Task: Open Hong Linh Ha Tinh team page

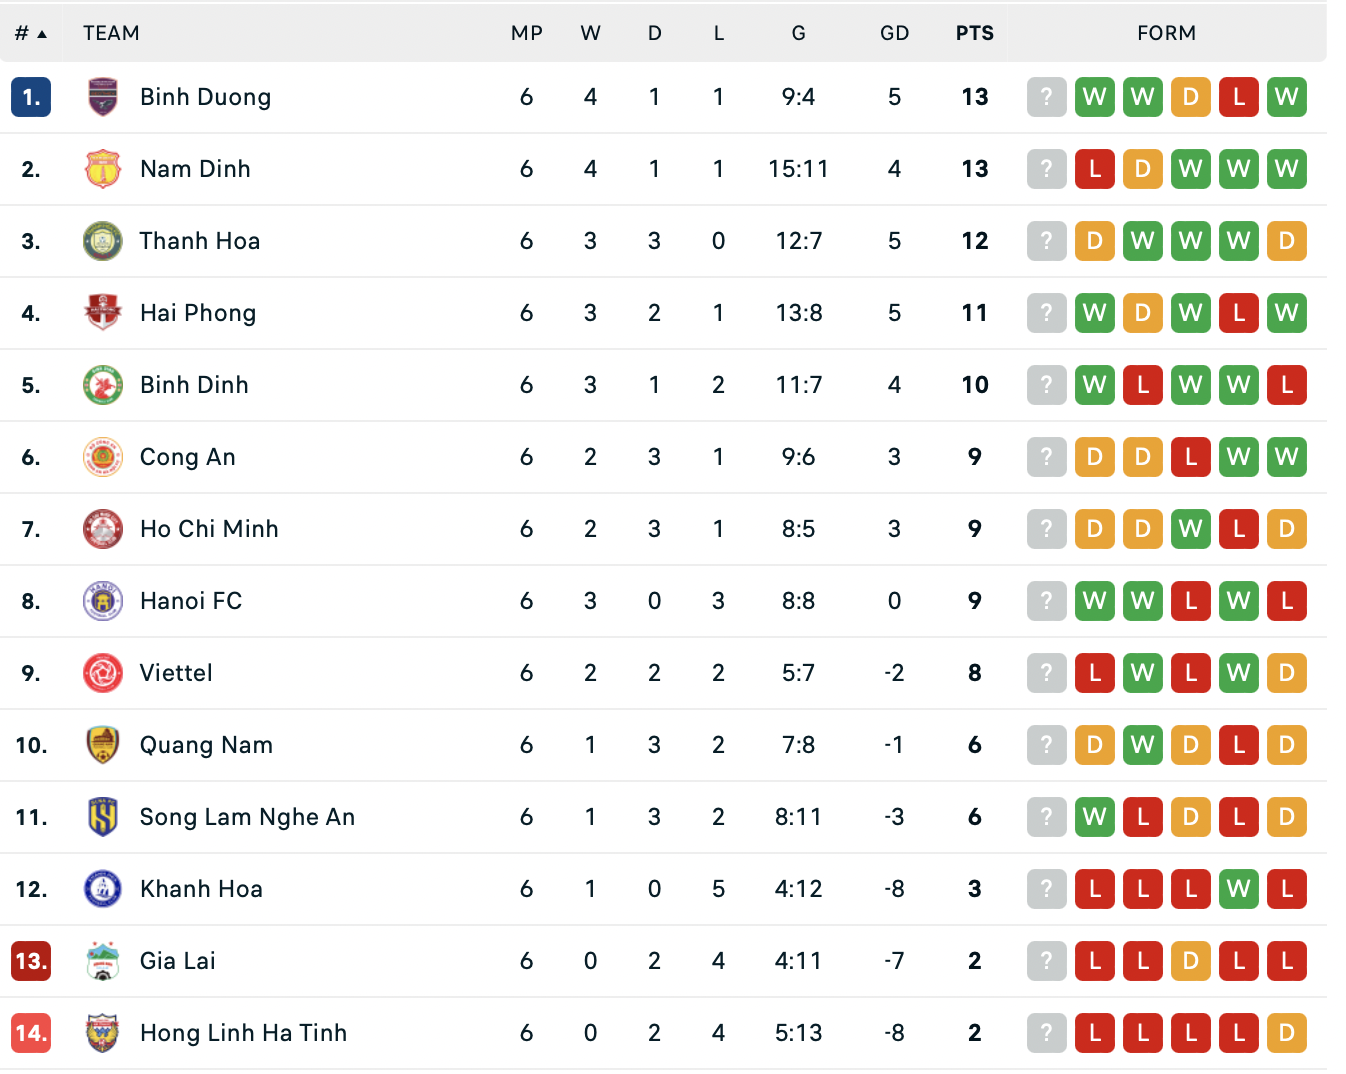Action: (243, 1033)
